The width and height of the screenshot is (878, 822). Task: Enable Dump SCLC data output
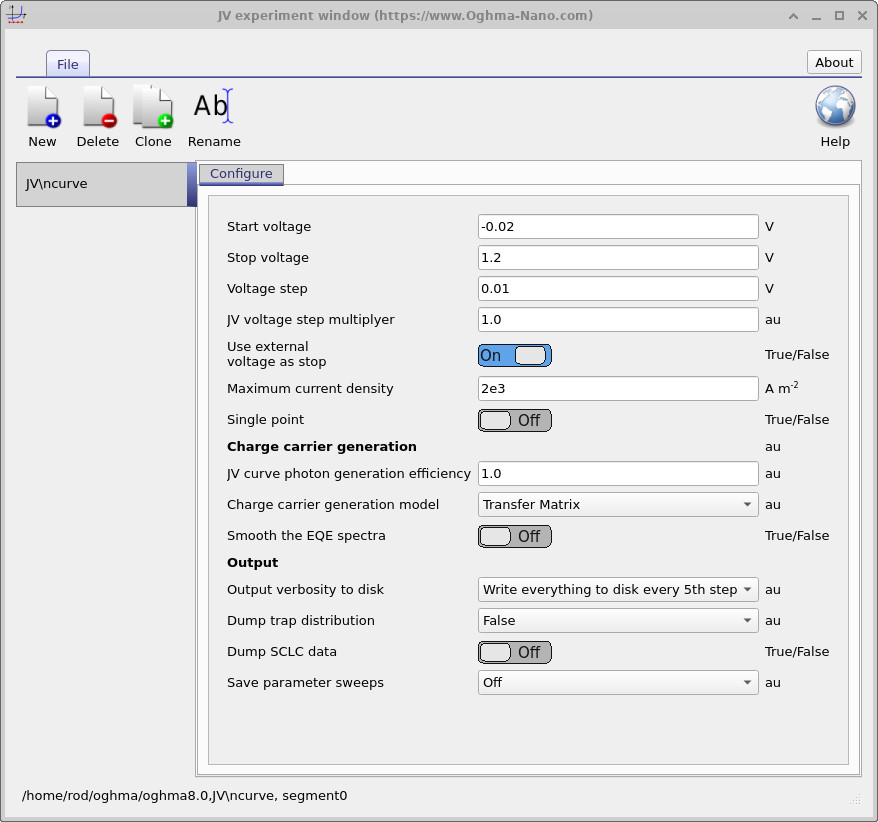pos(514,652)
